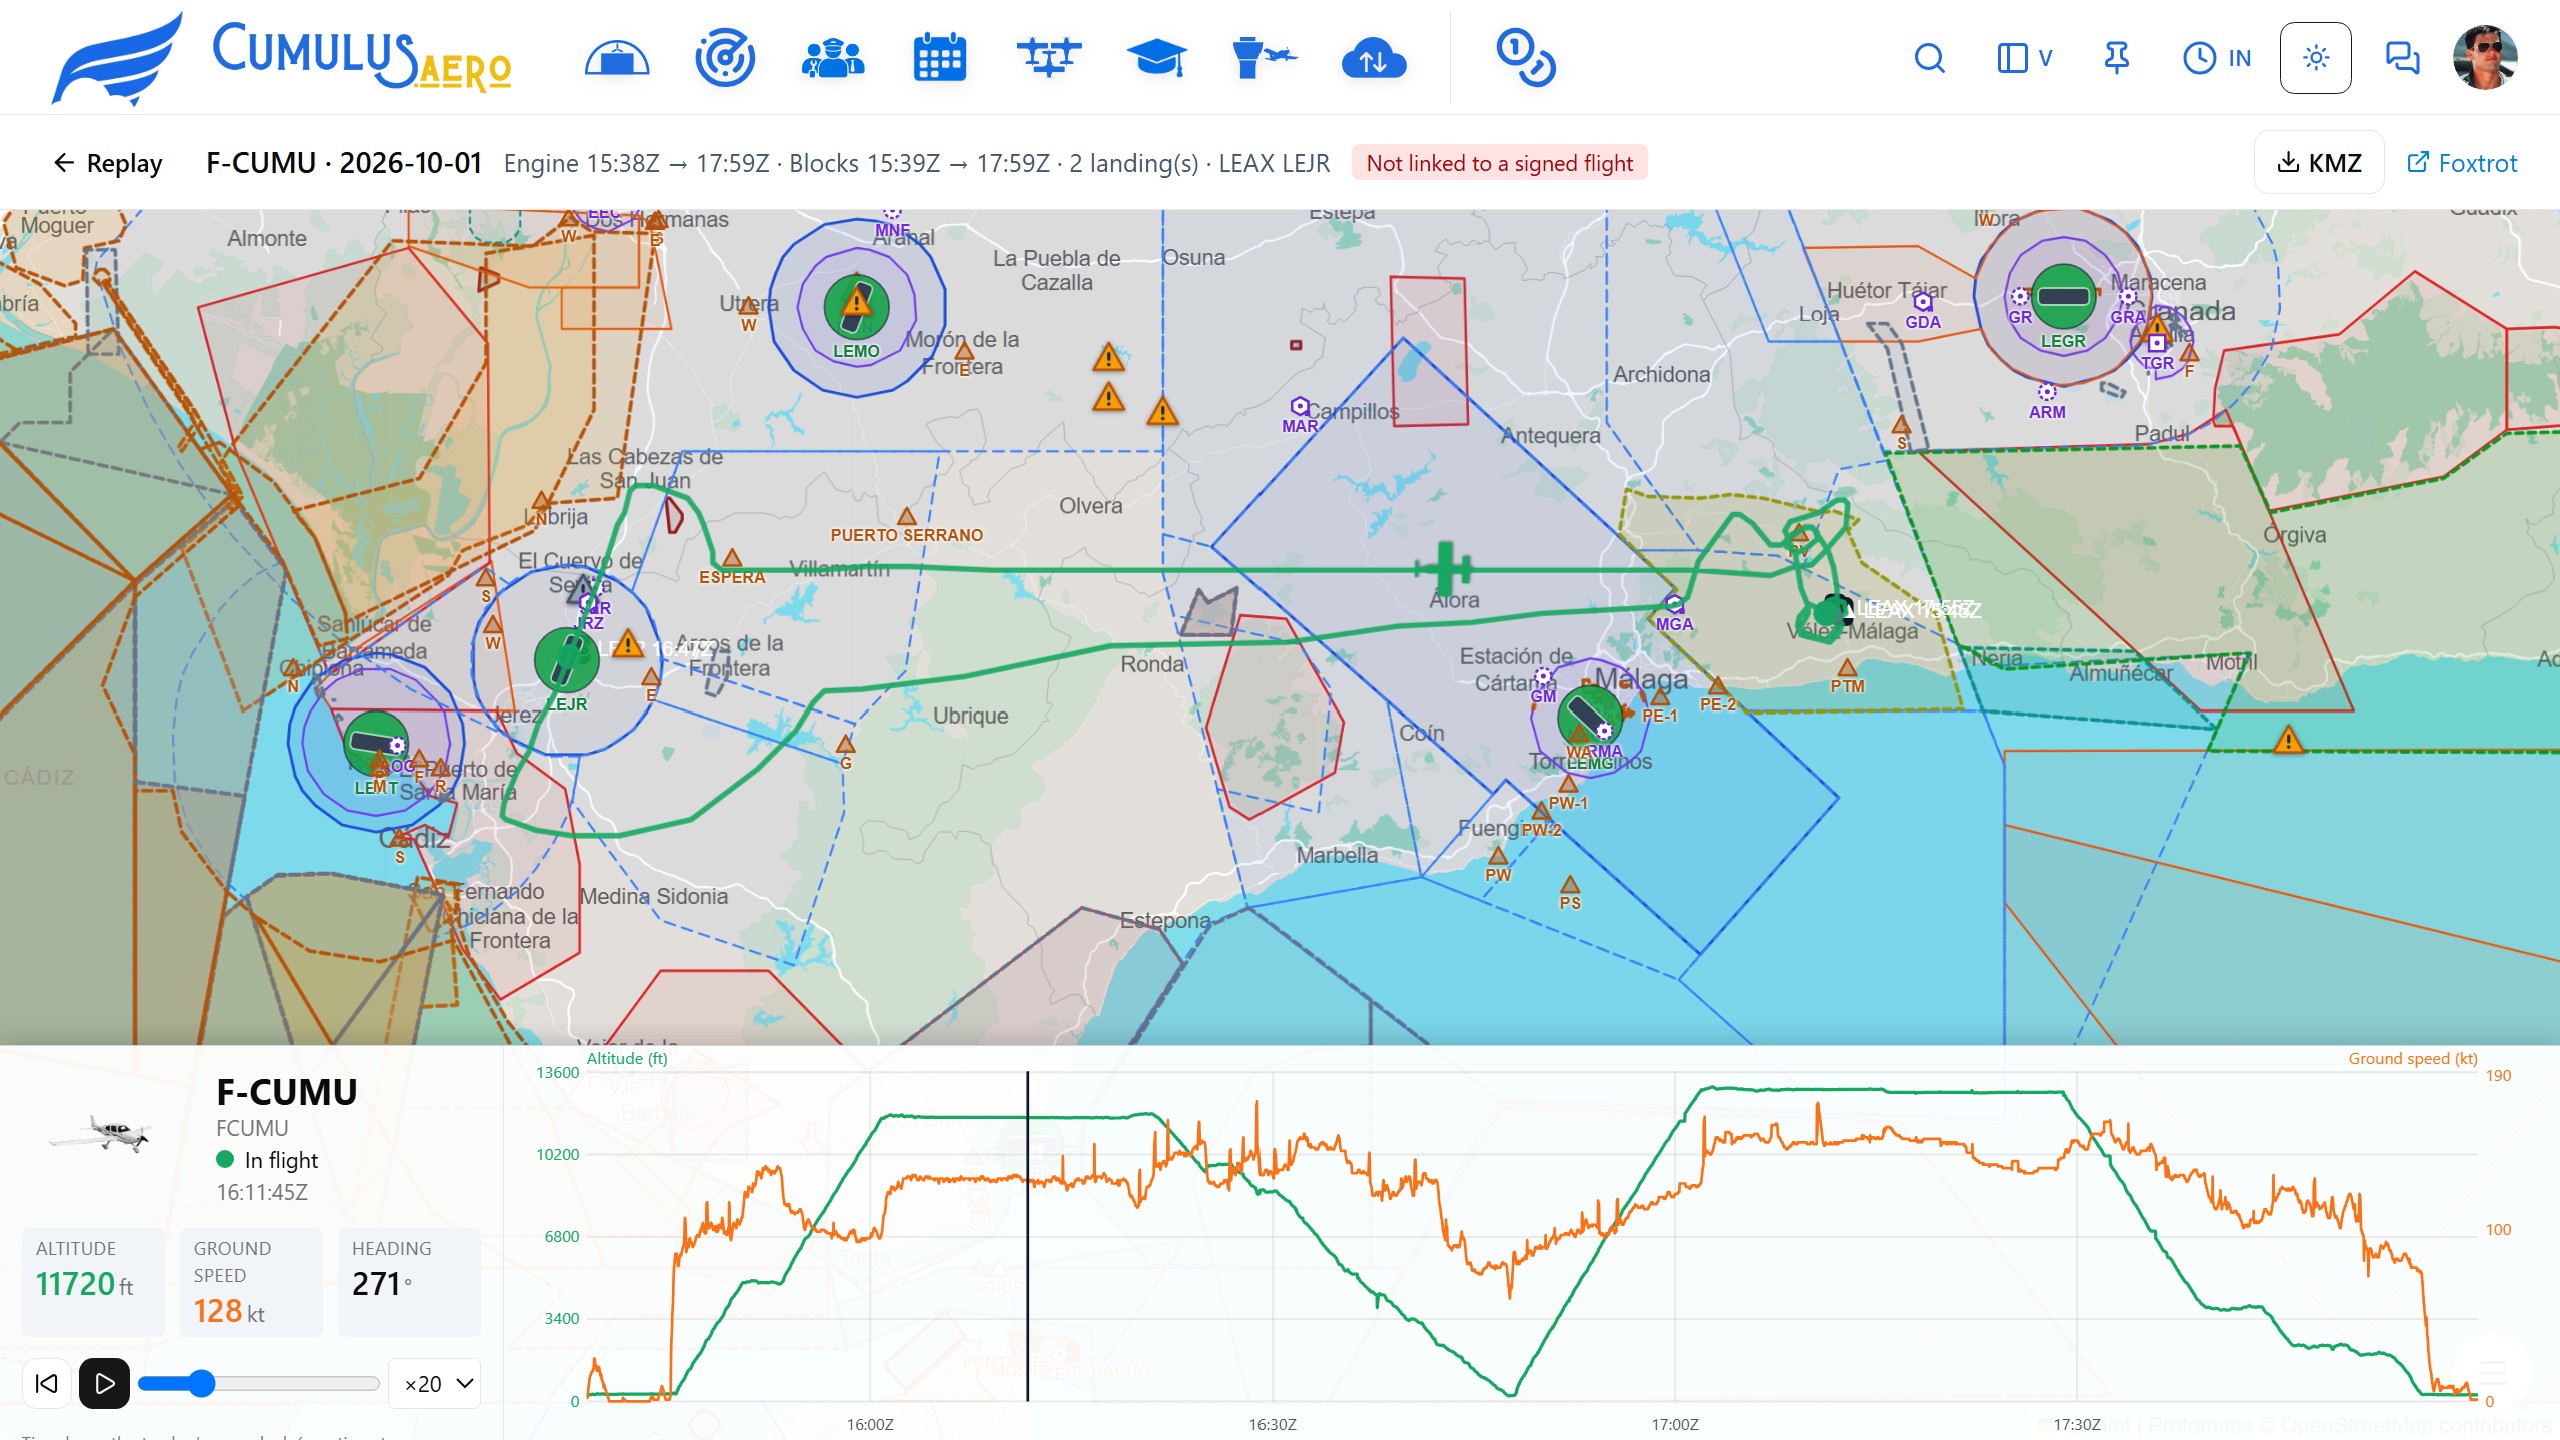2560x1440 pixels.
Task: Open the calendar schedule icon
Action: 940,58
